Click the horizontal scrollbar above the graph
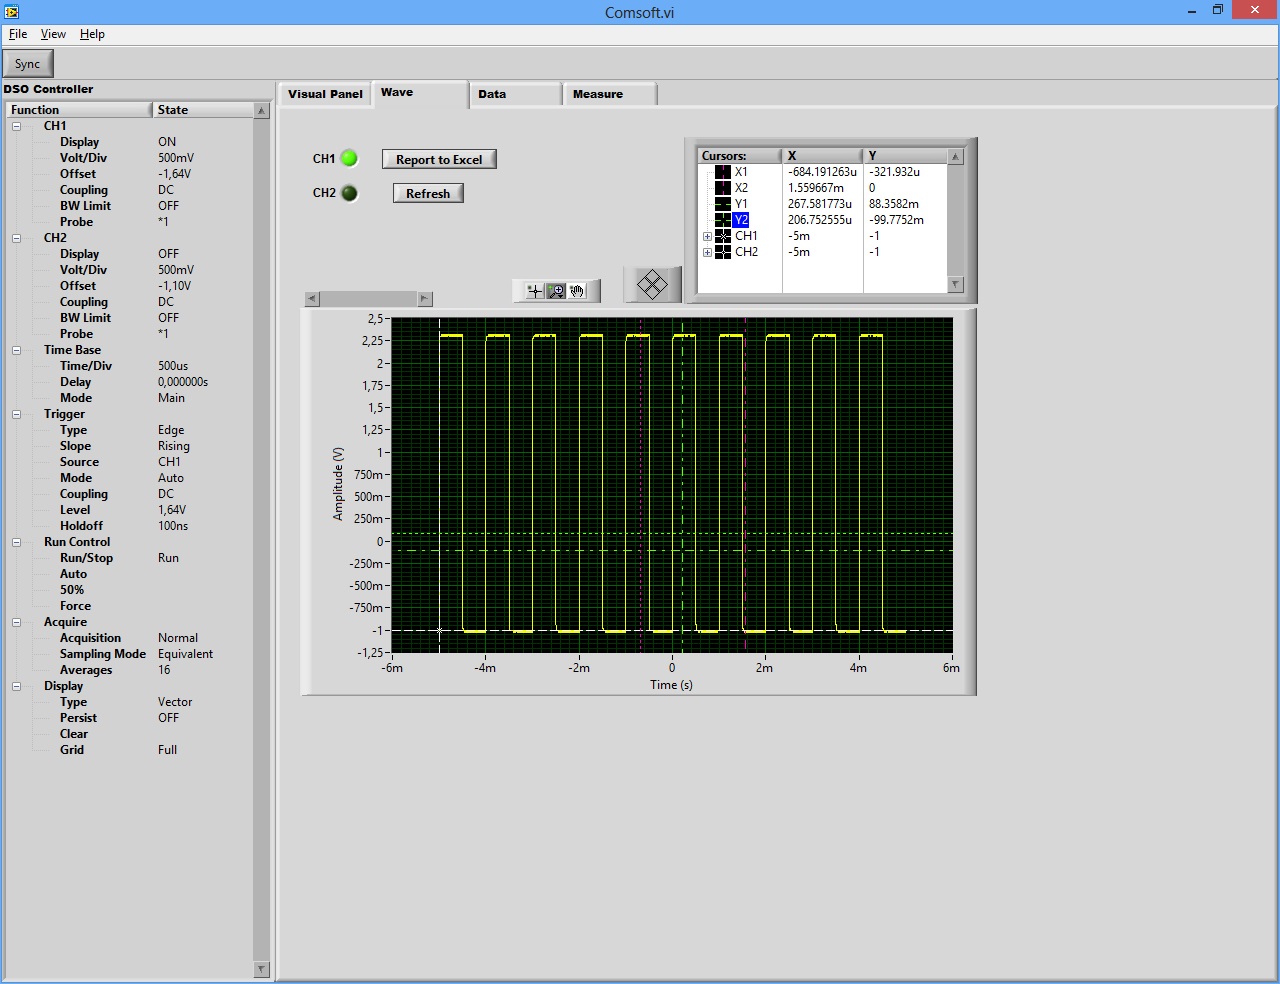 368,299
